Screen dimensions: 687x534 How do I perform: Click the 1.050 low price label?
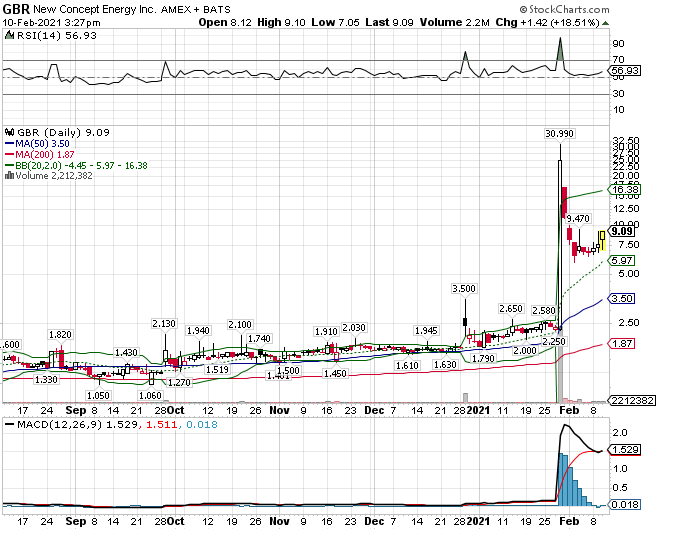pos(98,396)
